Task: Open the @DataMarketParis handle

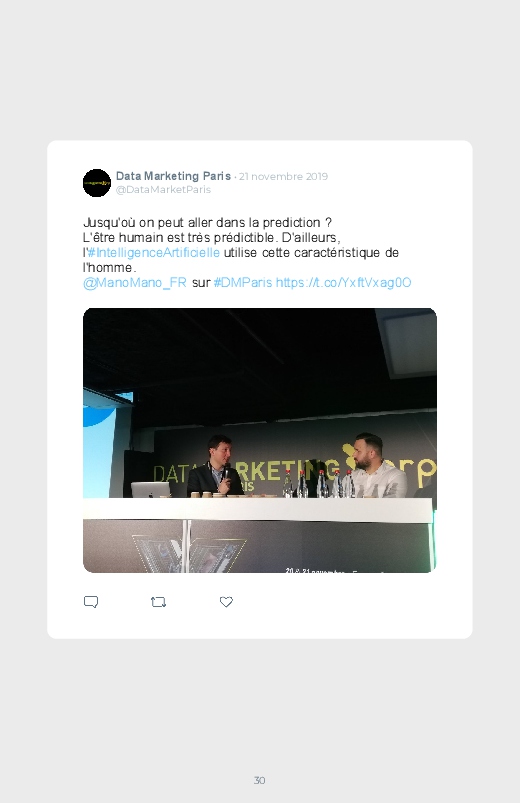Action: click(x=163, y=189)
